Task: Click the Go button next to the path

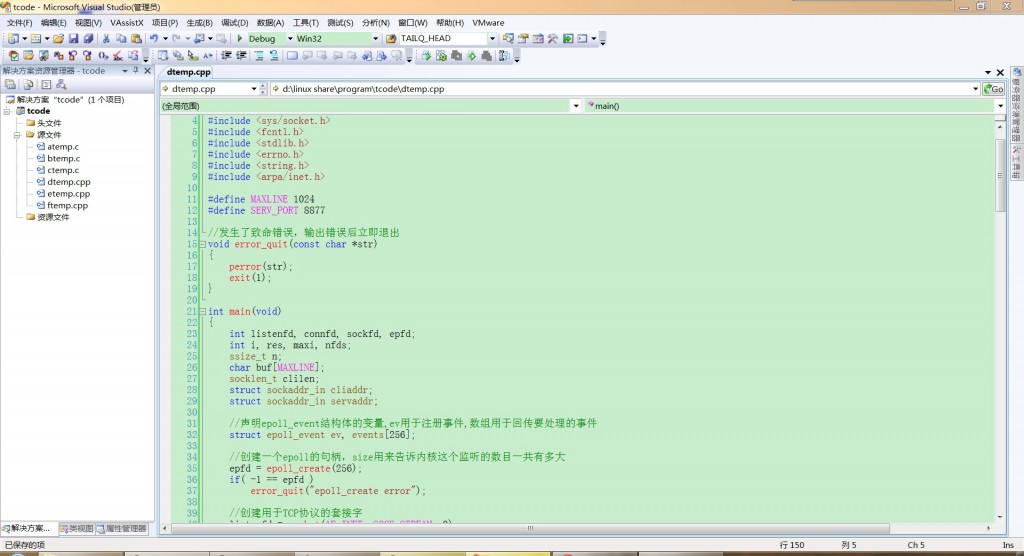Action: tap(993, 89)
